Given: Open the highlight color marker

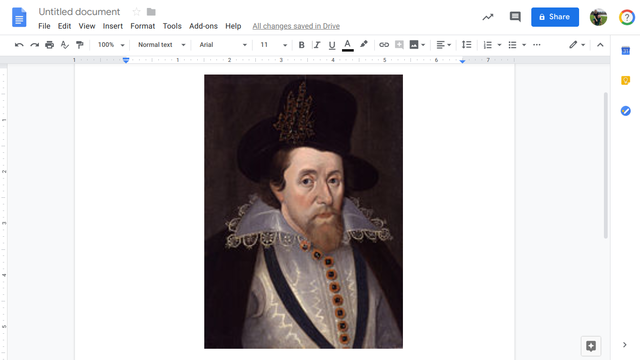Looking at the screenshot, I should [363, 44].
